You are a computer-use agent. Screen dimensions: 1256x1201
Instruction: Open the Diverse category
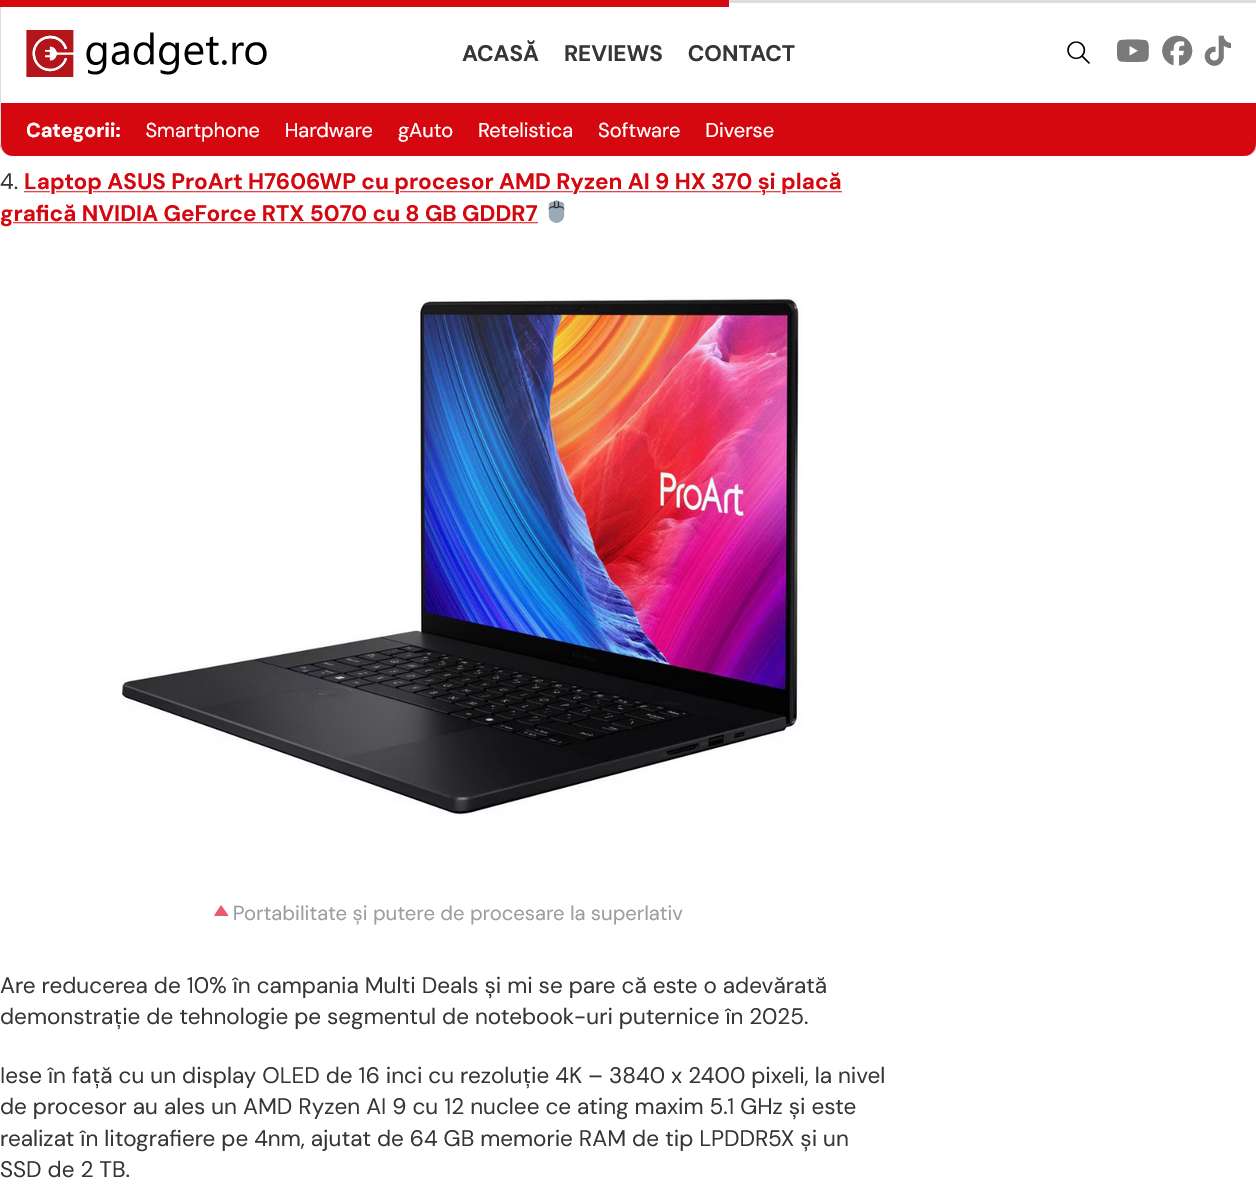coord(739,130)
